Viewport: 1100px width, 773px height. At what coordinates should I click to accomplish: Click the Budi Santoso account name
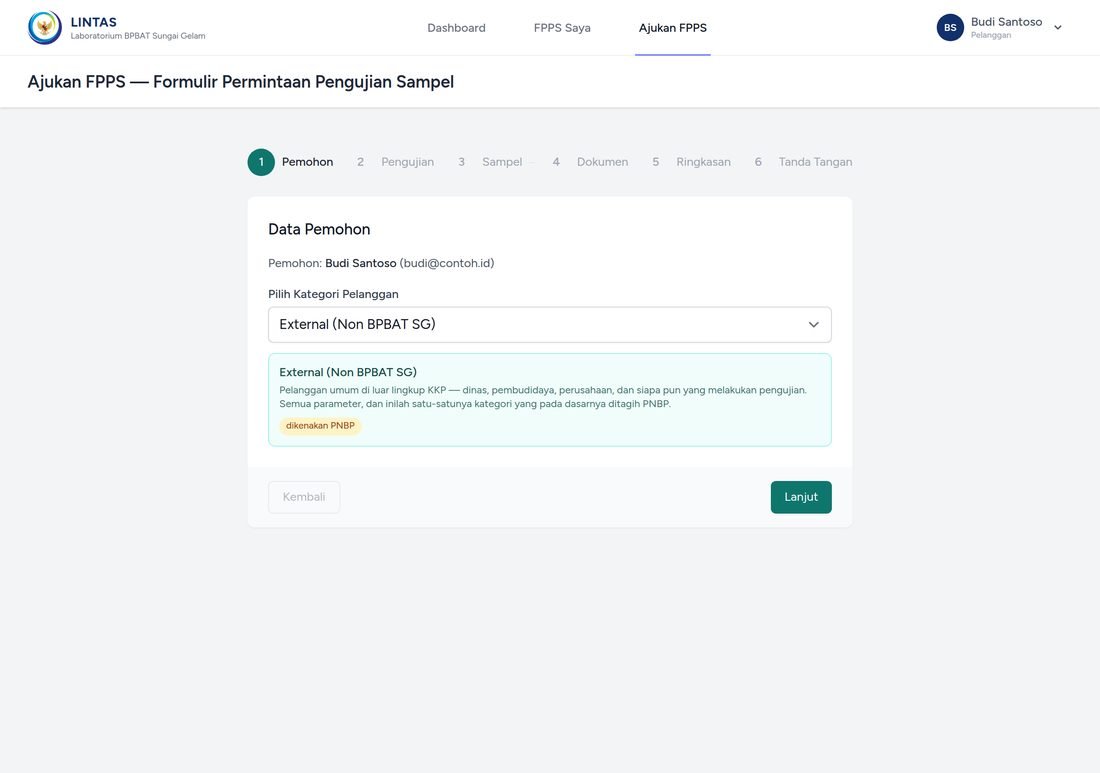tap(1006, 22)
